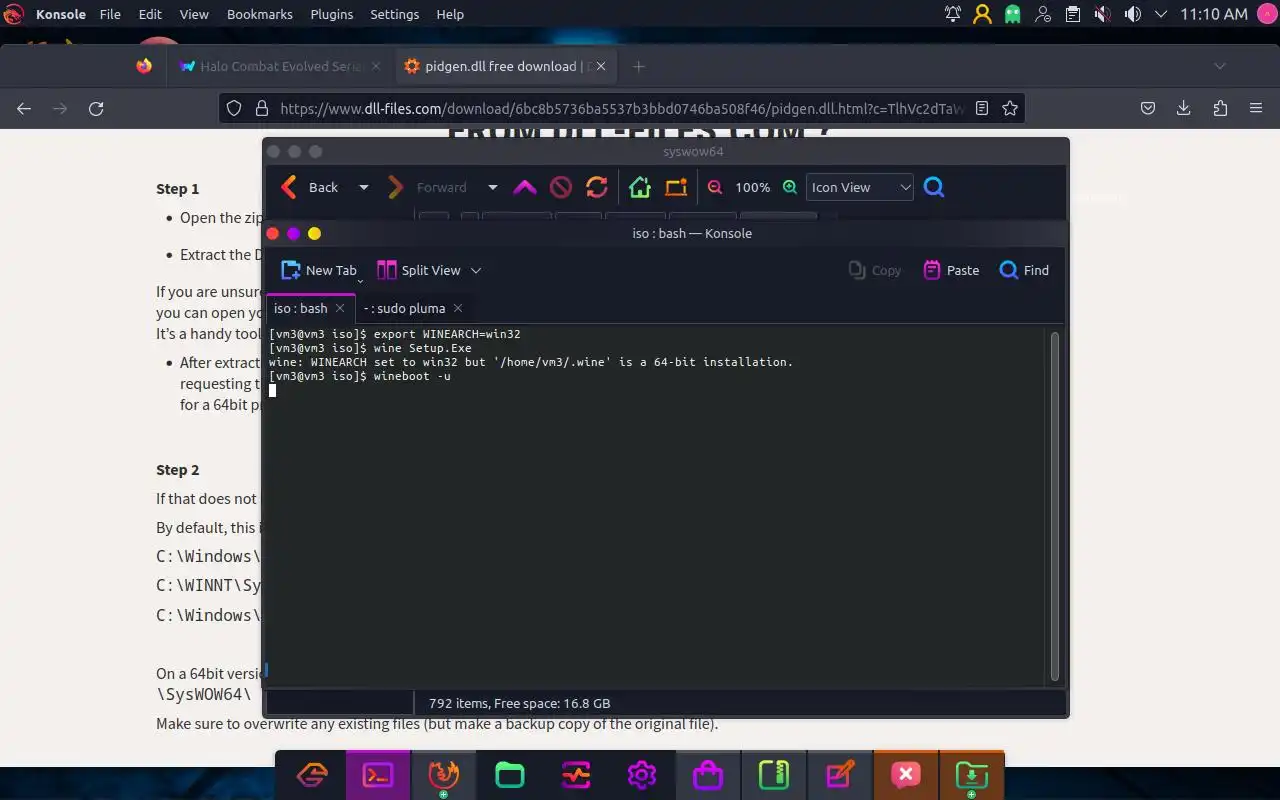Close the 'iso : bash' tab
The image size is (1280, 800).
coord(340,308)
